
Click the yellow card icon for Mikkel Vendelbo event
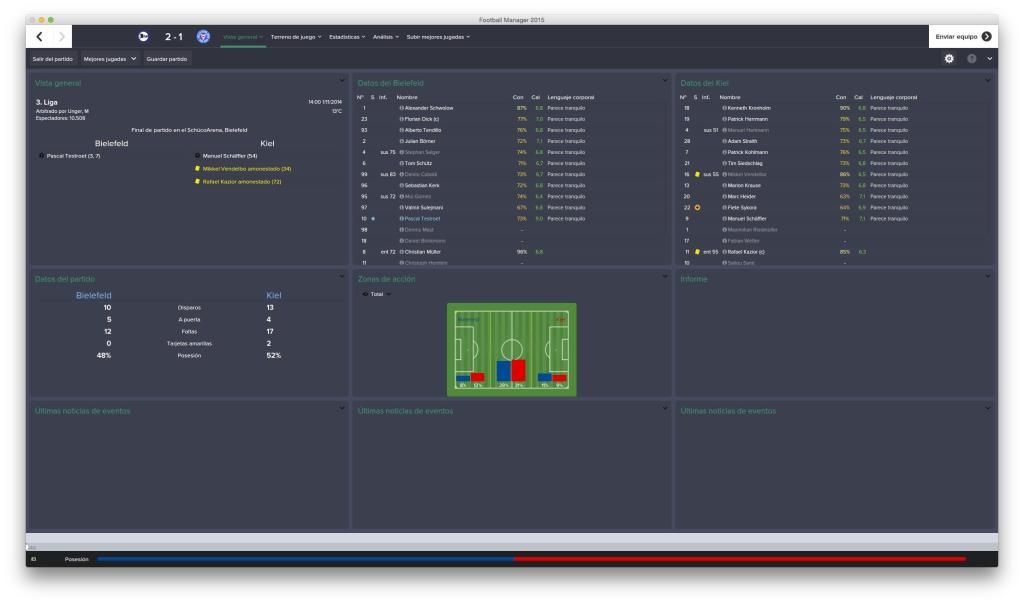pos(197,168)
